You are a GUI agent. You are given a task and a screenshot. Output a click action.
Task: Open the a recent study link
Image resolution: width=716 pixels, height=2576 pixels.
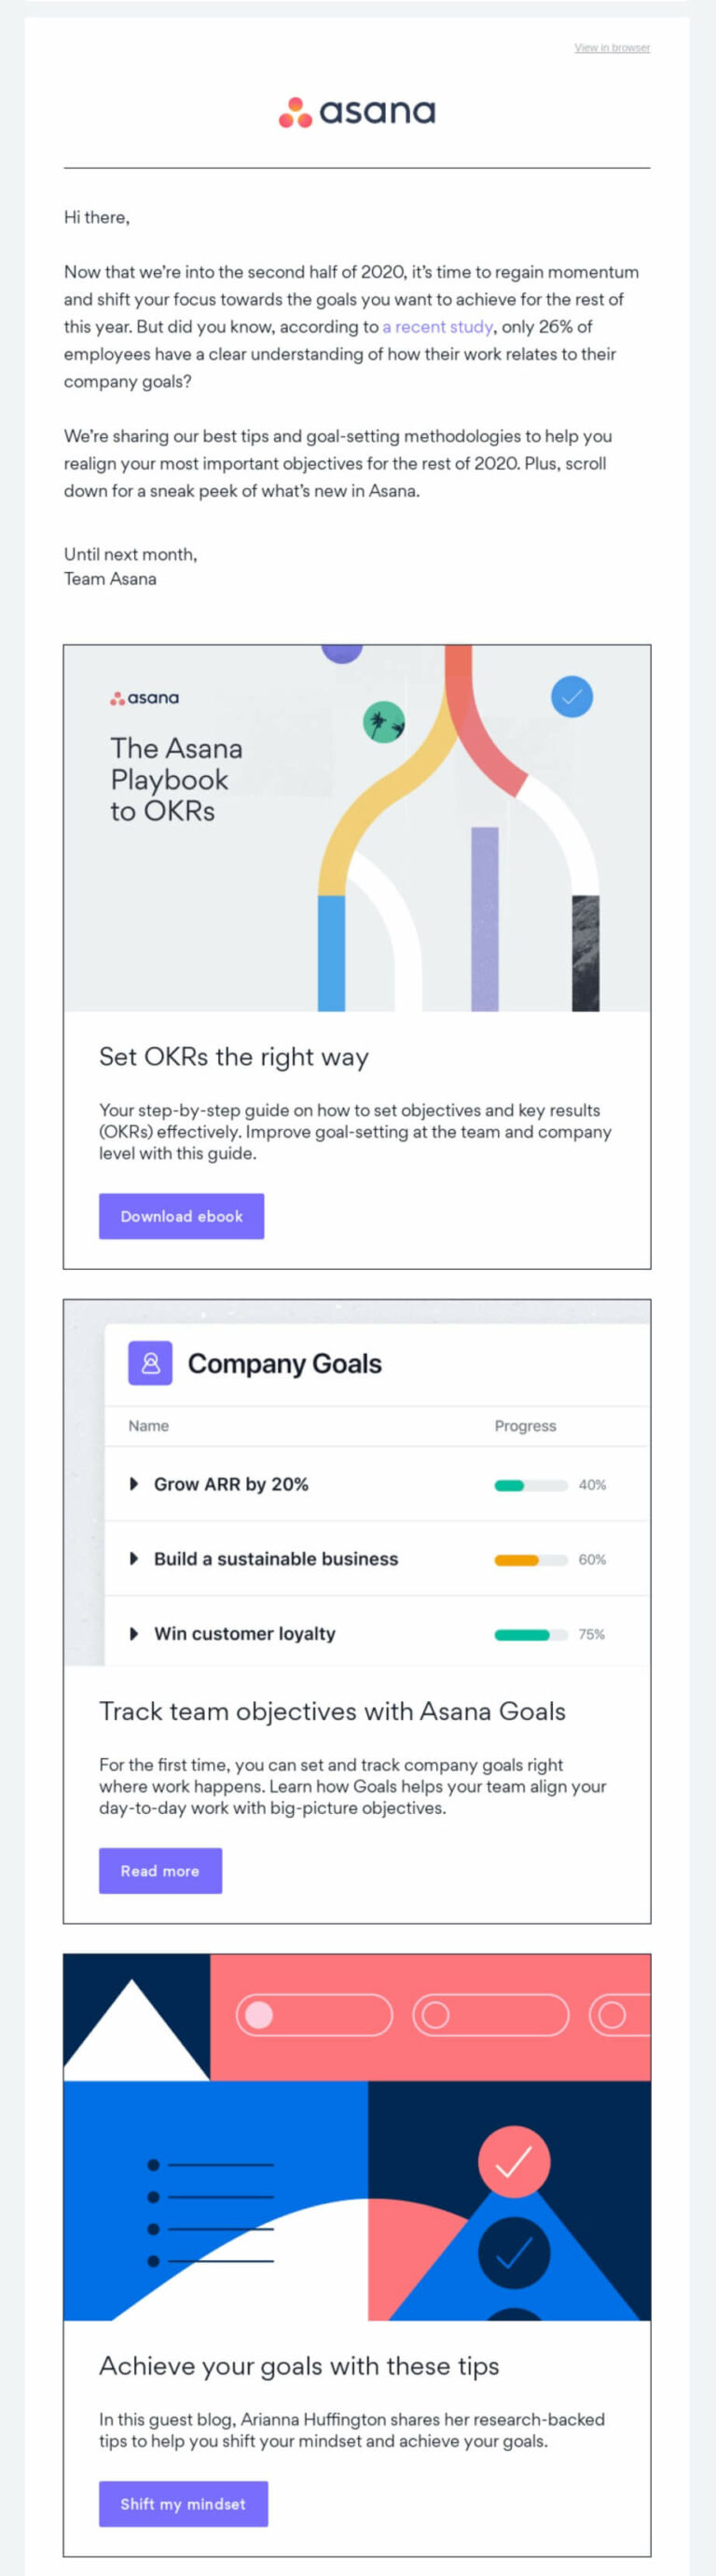[x=437, y=326]
